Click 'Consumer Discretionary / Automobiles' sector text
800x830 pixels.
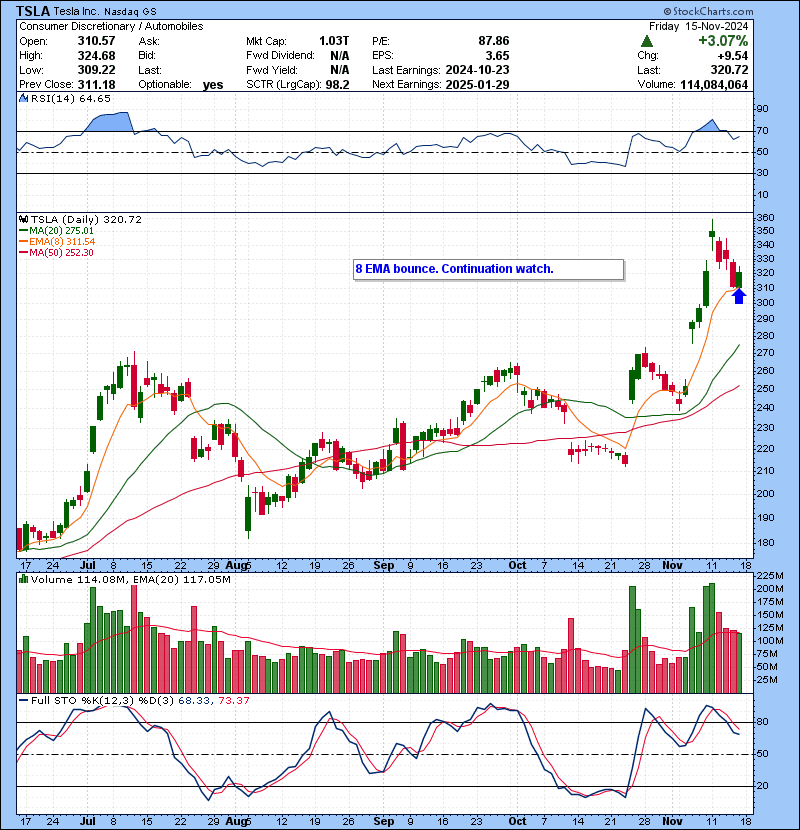click(111, 26)
